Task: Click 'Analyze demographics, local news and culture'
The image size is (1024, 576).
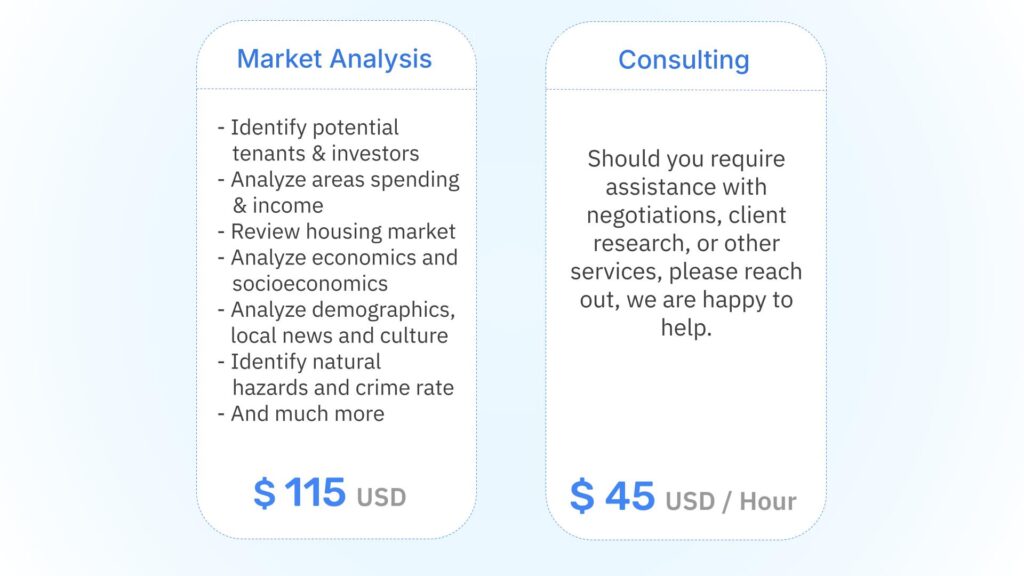Action: pyautogui.click(x=336, y=322)
